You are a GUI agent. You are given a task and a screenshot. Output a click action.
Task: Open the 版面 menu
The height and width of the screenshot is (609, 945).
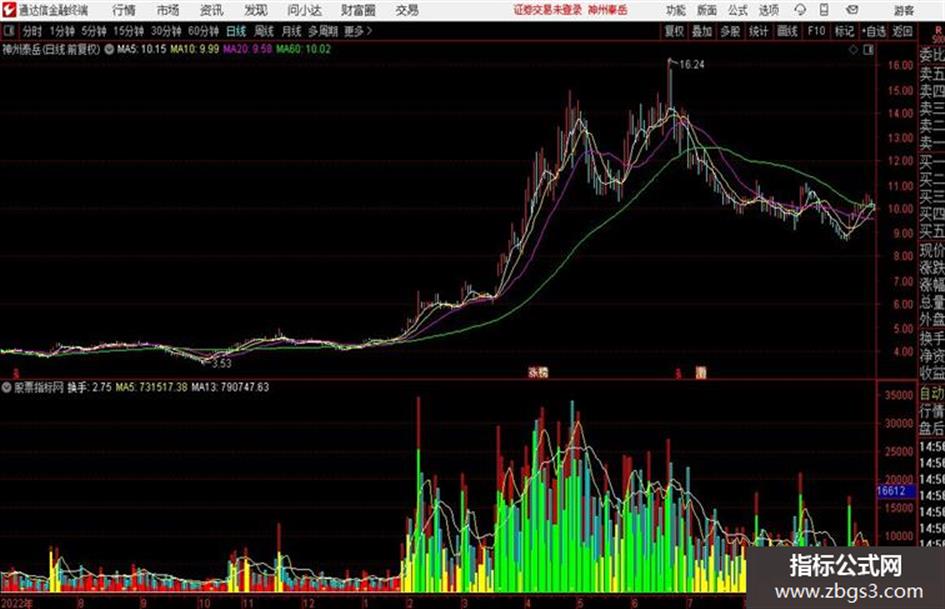pos(707,10)
